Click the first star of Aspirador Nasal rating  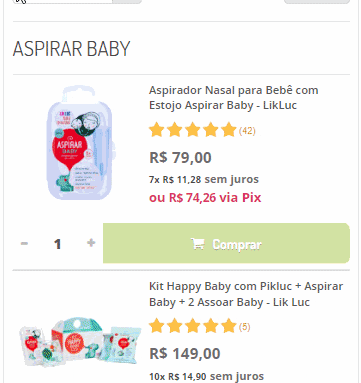(156, 130)
